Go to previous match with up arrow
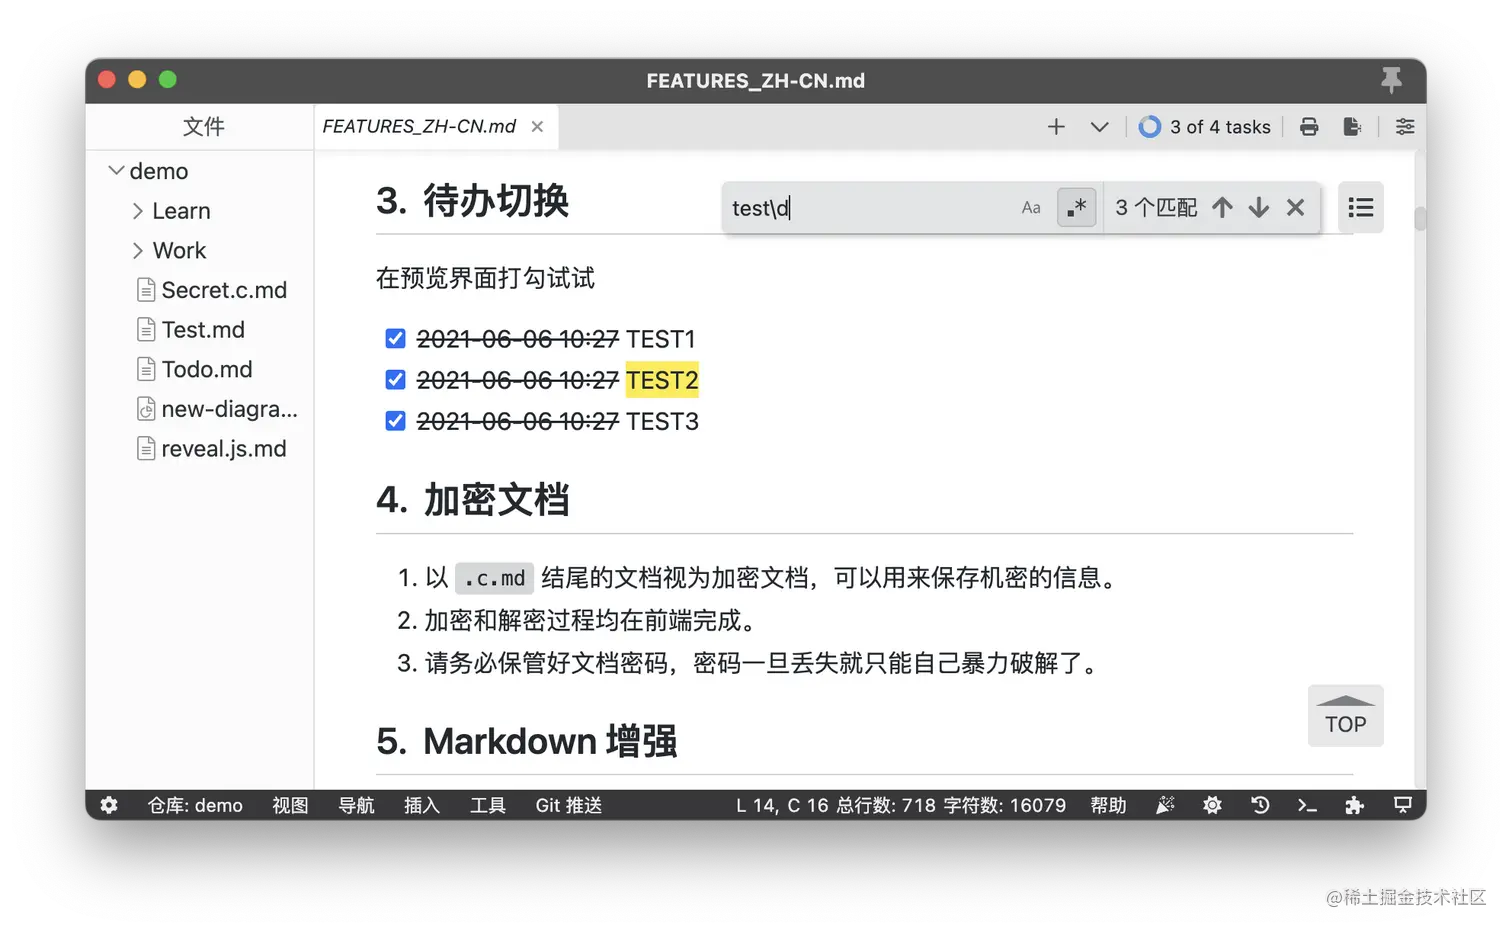This screenshot has width=1512, height=933. [1222, 208]
